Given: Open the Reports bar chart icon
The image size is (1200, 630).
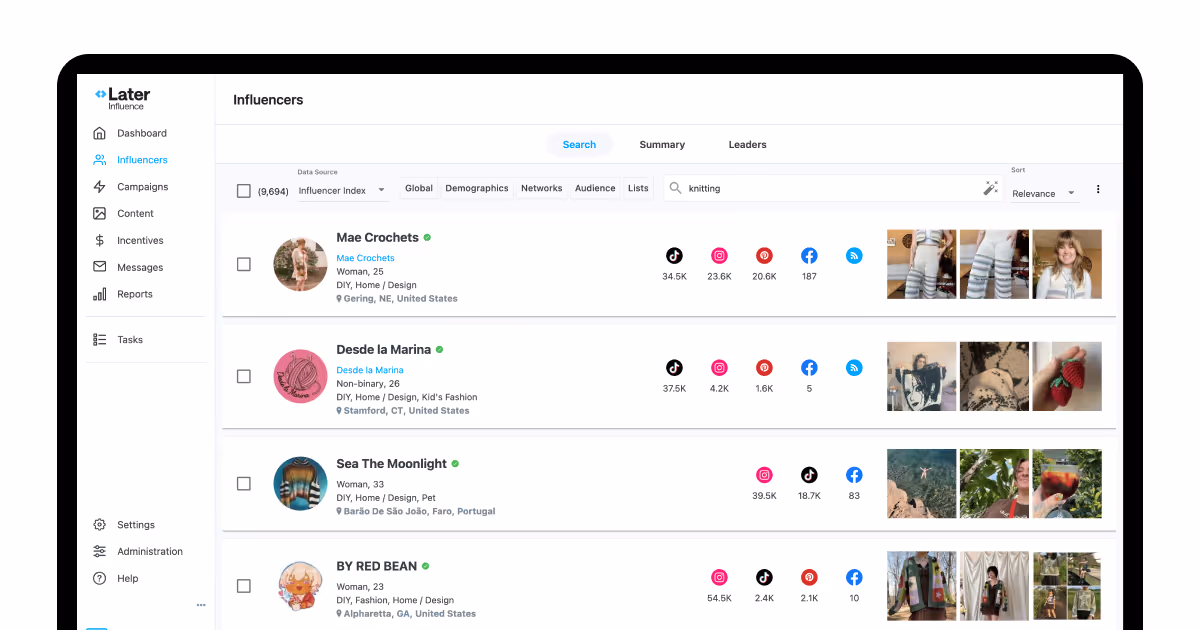Looking at the screenshot, I should [99, 294].
